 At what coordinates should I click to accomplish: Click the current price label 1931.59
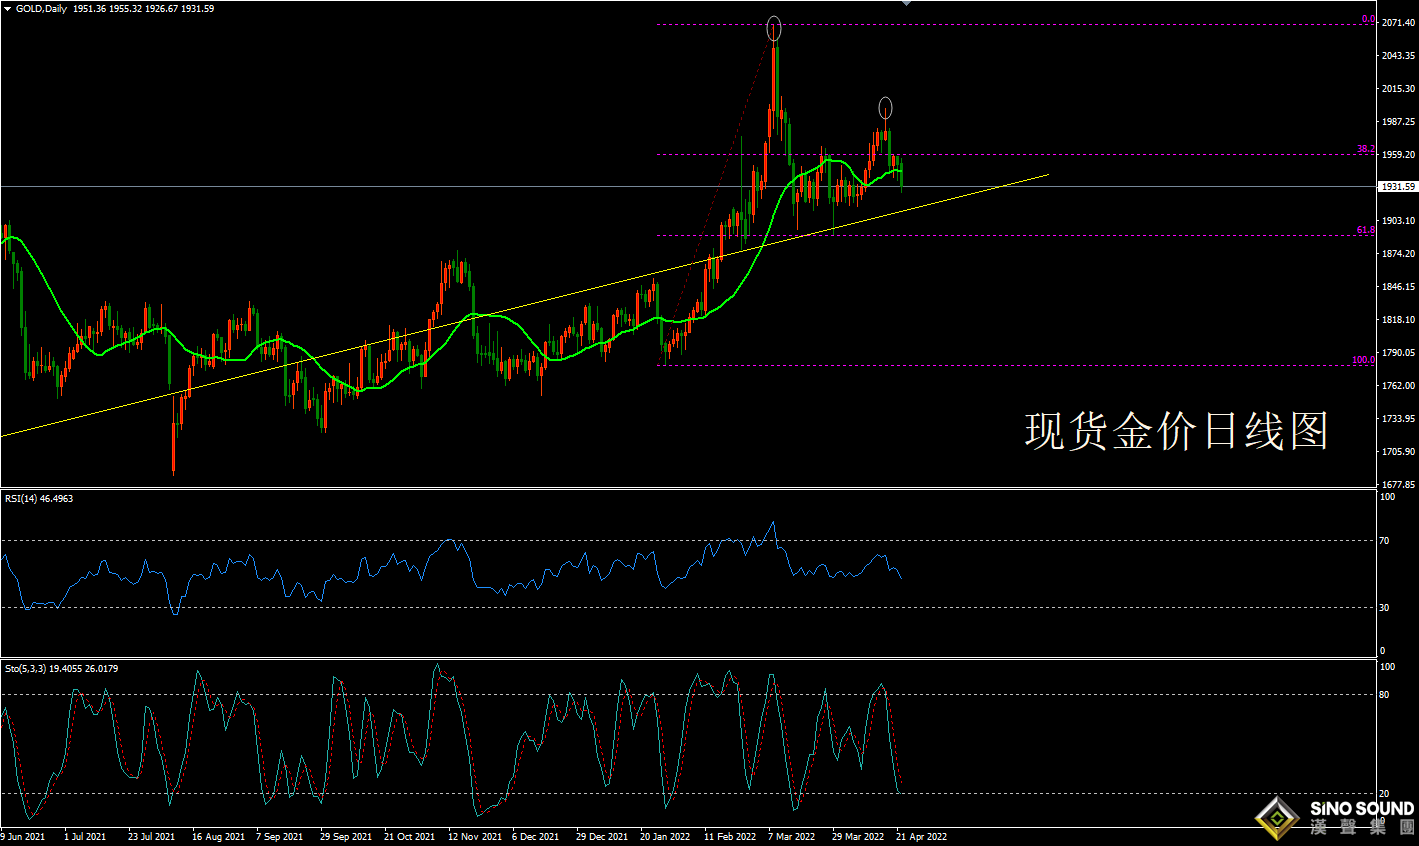click(x=1397, y=187)
